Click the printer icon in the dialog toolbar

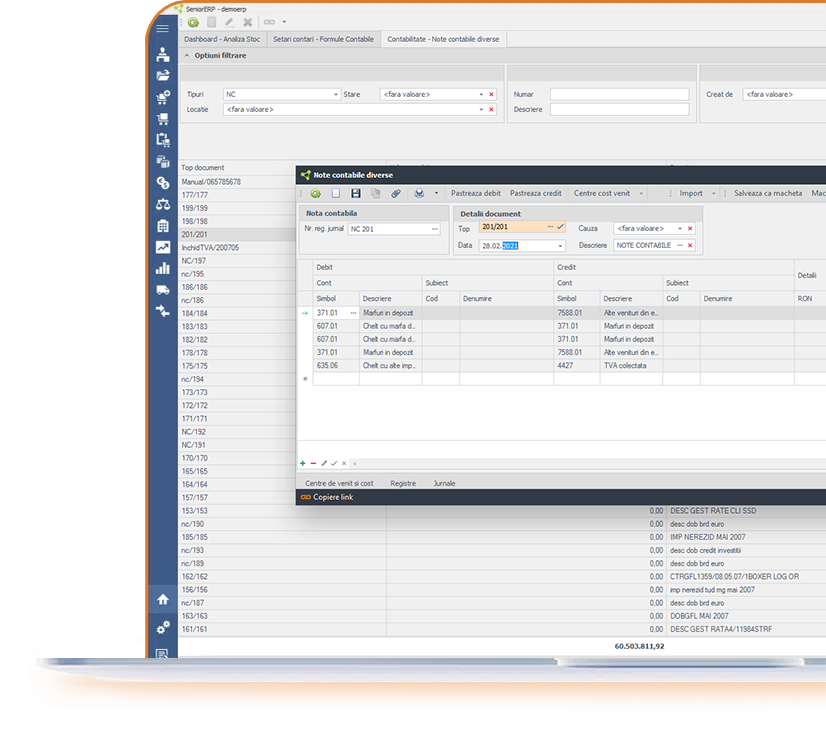click(x=419, y=193)
